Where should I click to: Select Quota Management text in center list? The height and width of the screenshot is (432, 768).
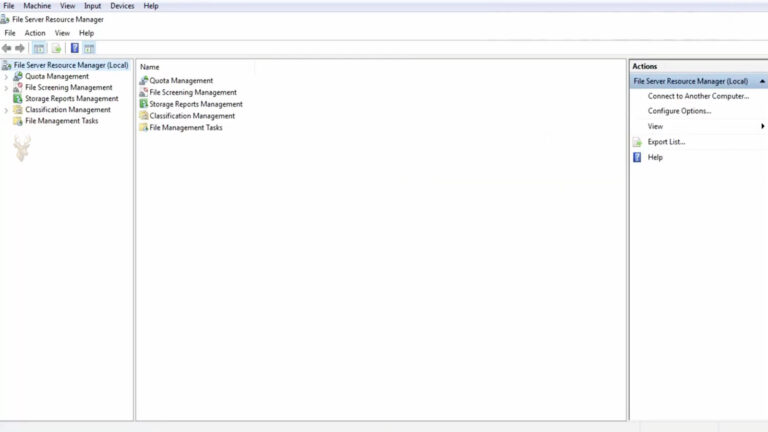click(x=181, y=80)
